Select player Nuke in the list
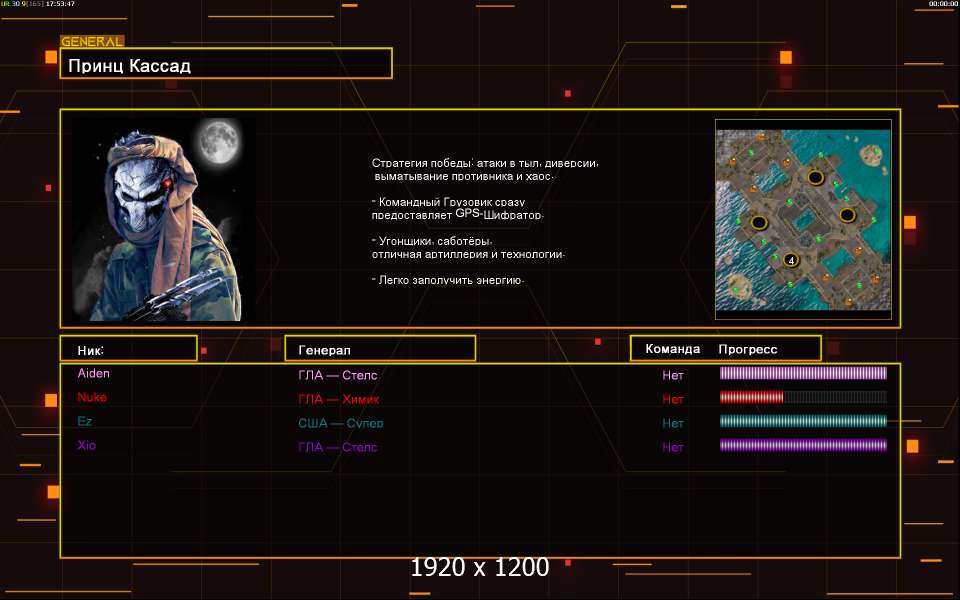This screenshot has width=960, height=600. point(92,397)
